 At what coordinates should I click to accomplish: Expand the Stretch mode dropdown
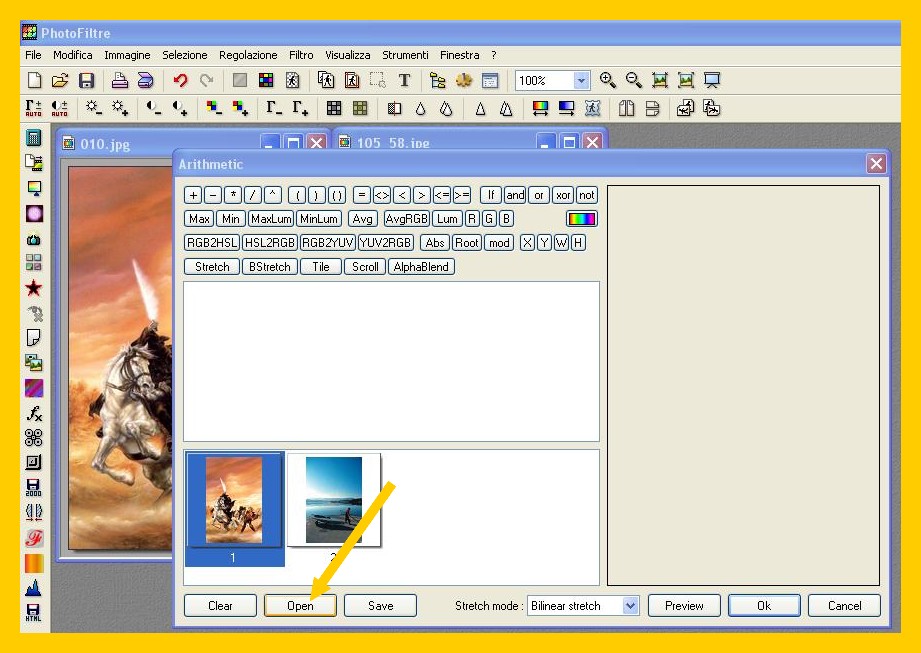630,606
